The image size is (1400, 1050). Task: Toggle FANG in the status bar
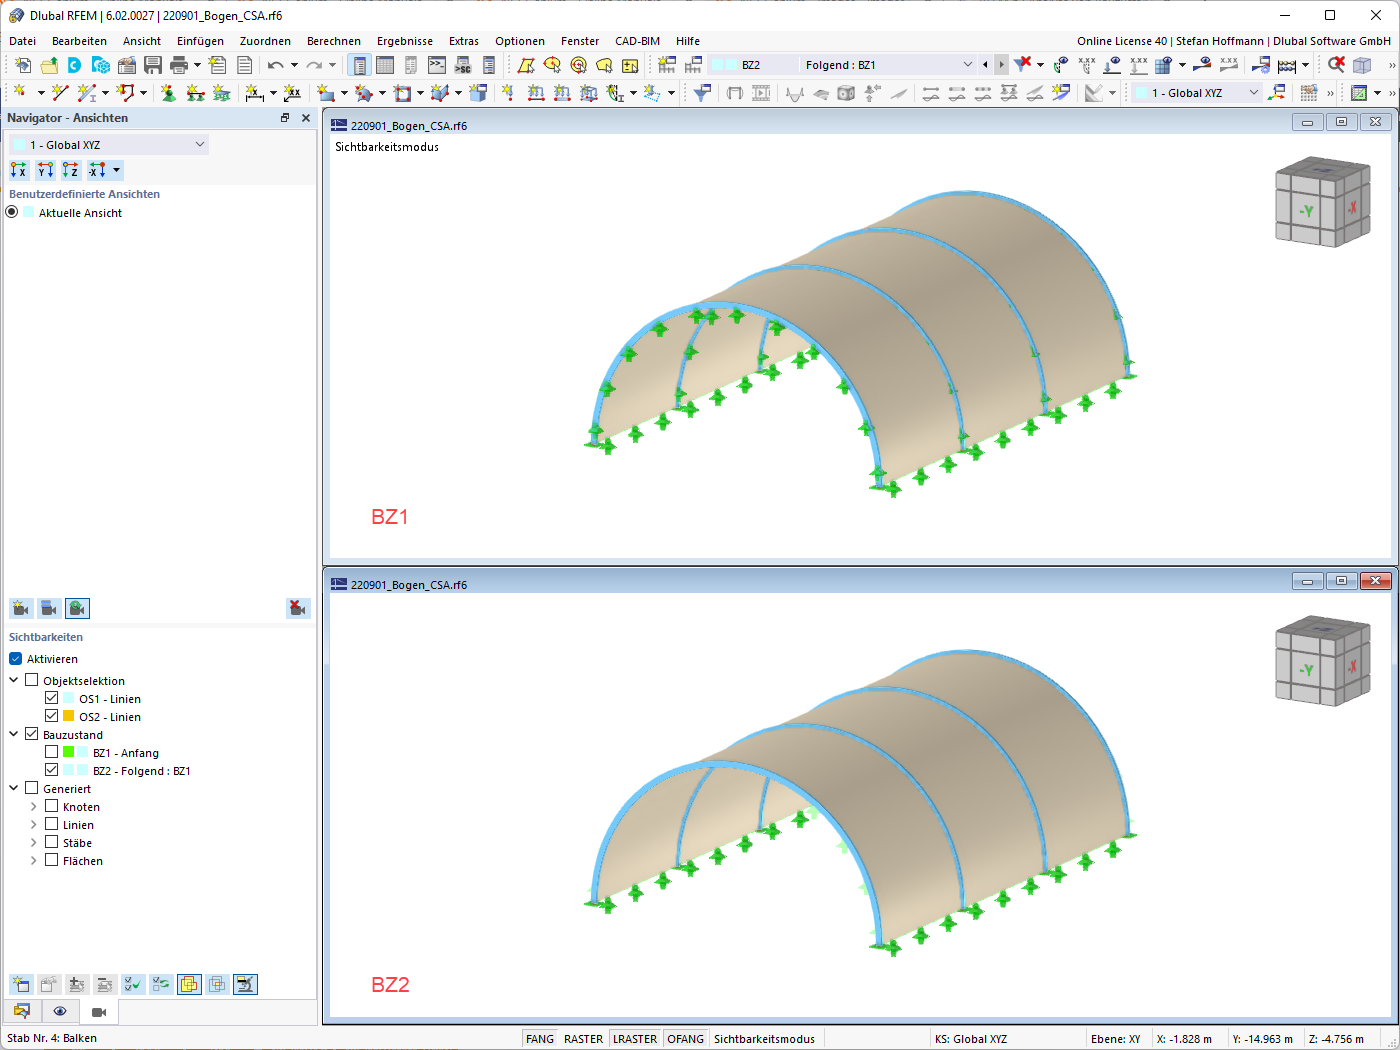tap(539, 1038)
